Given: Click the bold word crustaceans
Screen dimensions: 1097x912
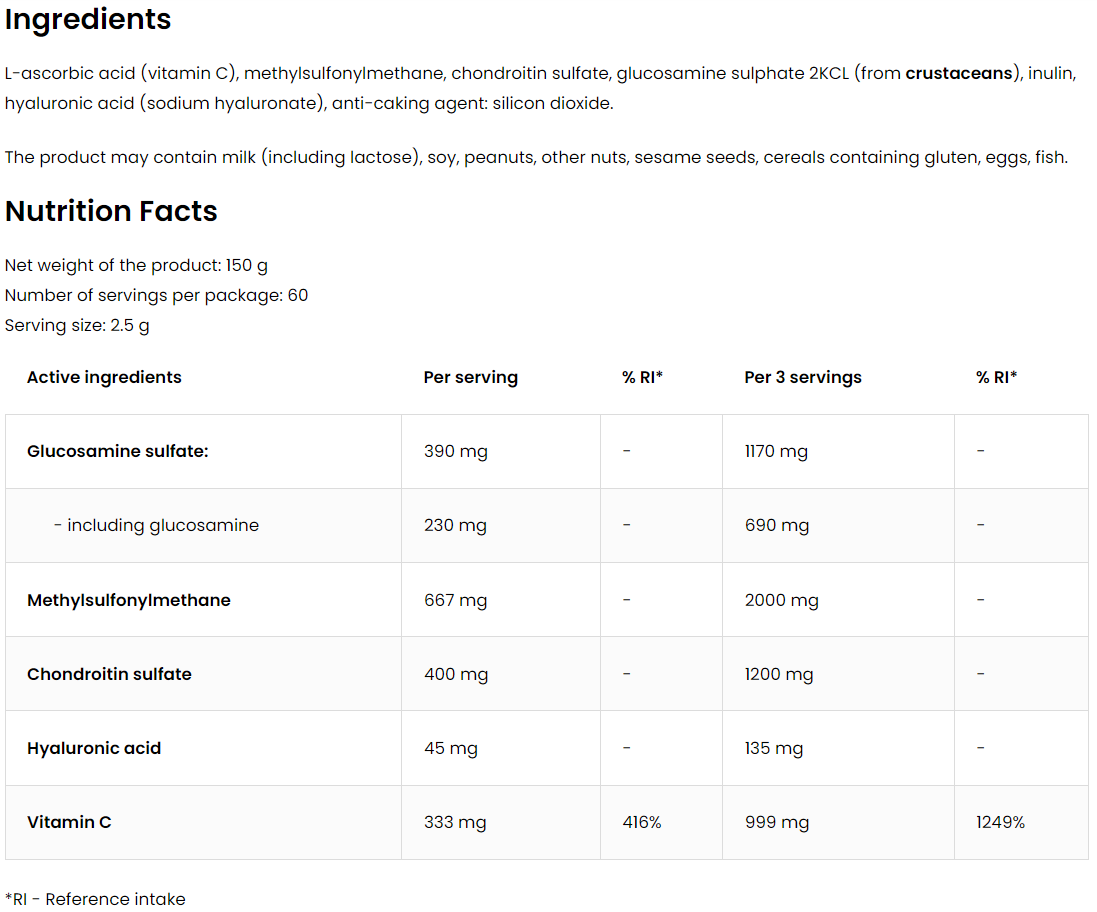Looking at the screenshot, I should point(958,73).
